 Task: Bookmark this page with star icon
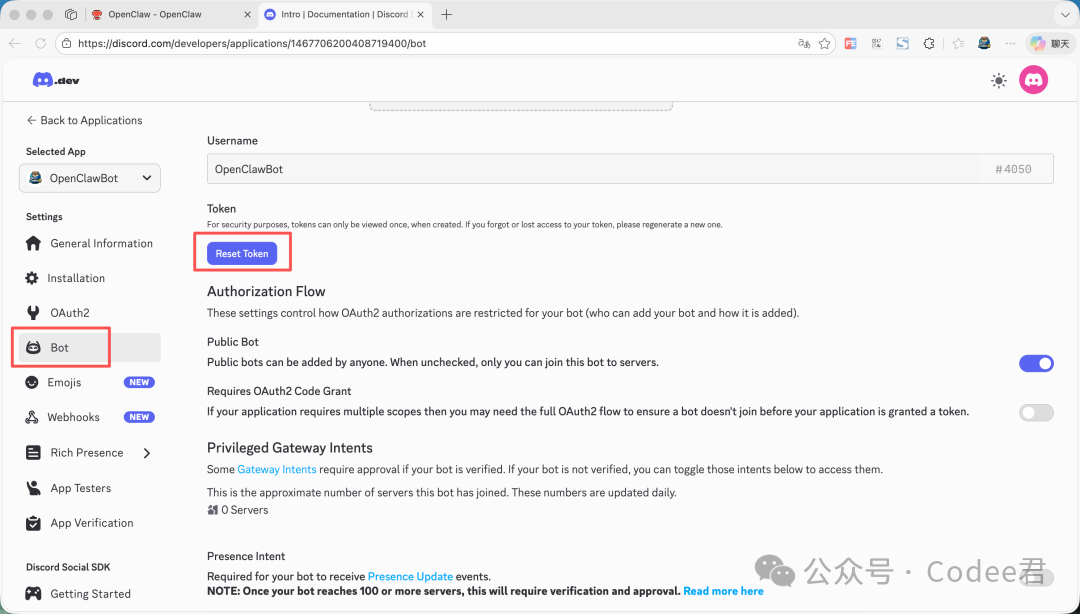(824, 43)
